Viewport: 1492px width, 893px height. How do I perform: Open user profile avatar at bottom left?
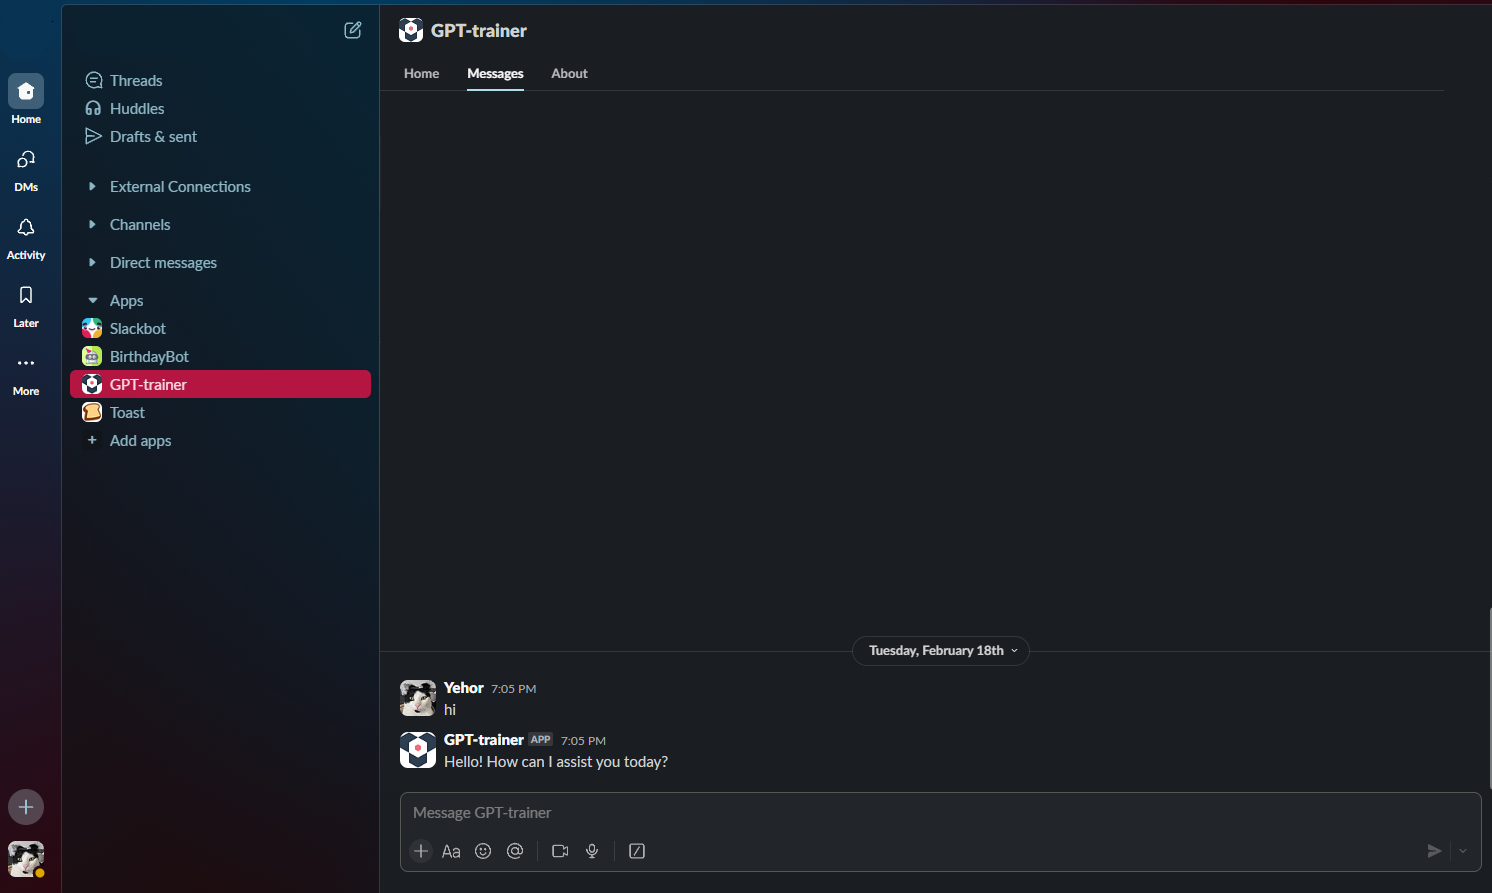tap(26, 859)
